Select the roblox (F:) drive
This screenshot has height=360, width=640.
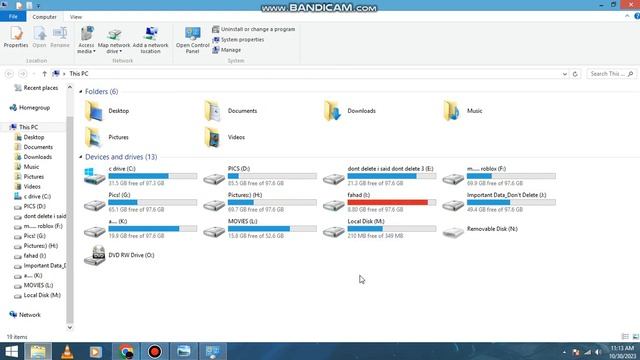500,176
